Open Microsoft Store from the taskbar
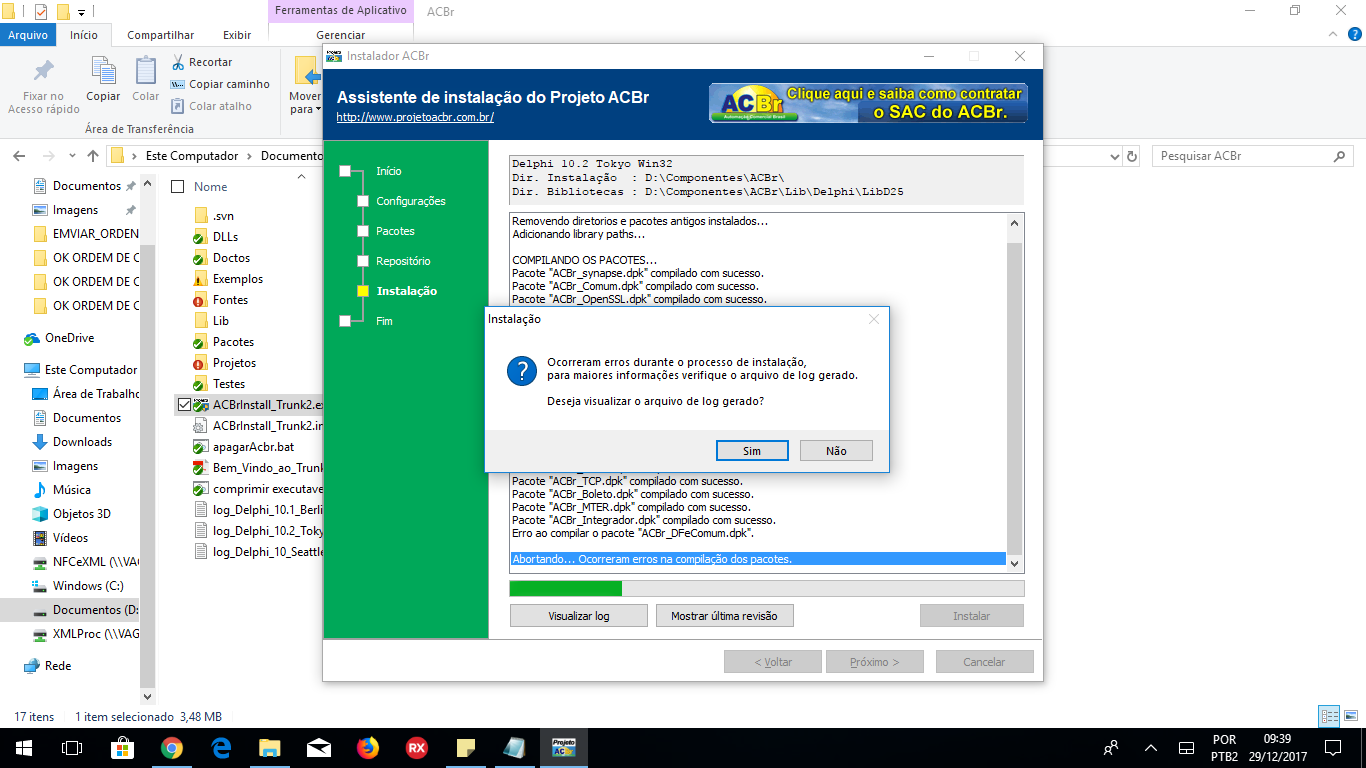Viewport: 1366px width, 768px height. pyautogui.click(x=123, y=747)
